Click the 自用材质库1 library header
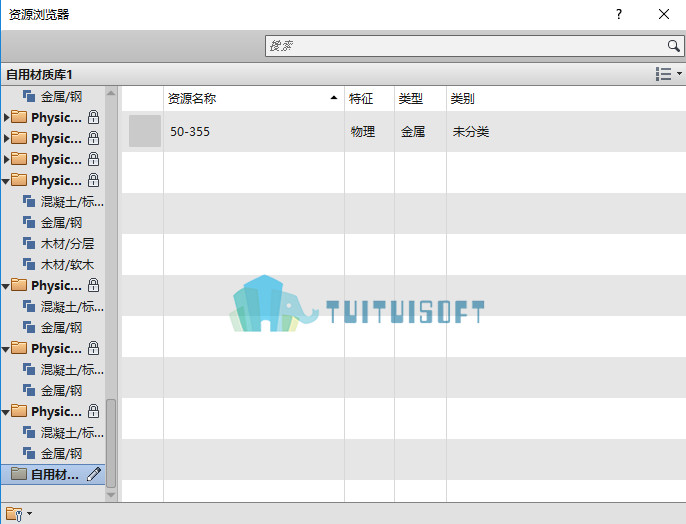Viewport: 686px width, 524px height. (39, 74)
